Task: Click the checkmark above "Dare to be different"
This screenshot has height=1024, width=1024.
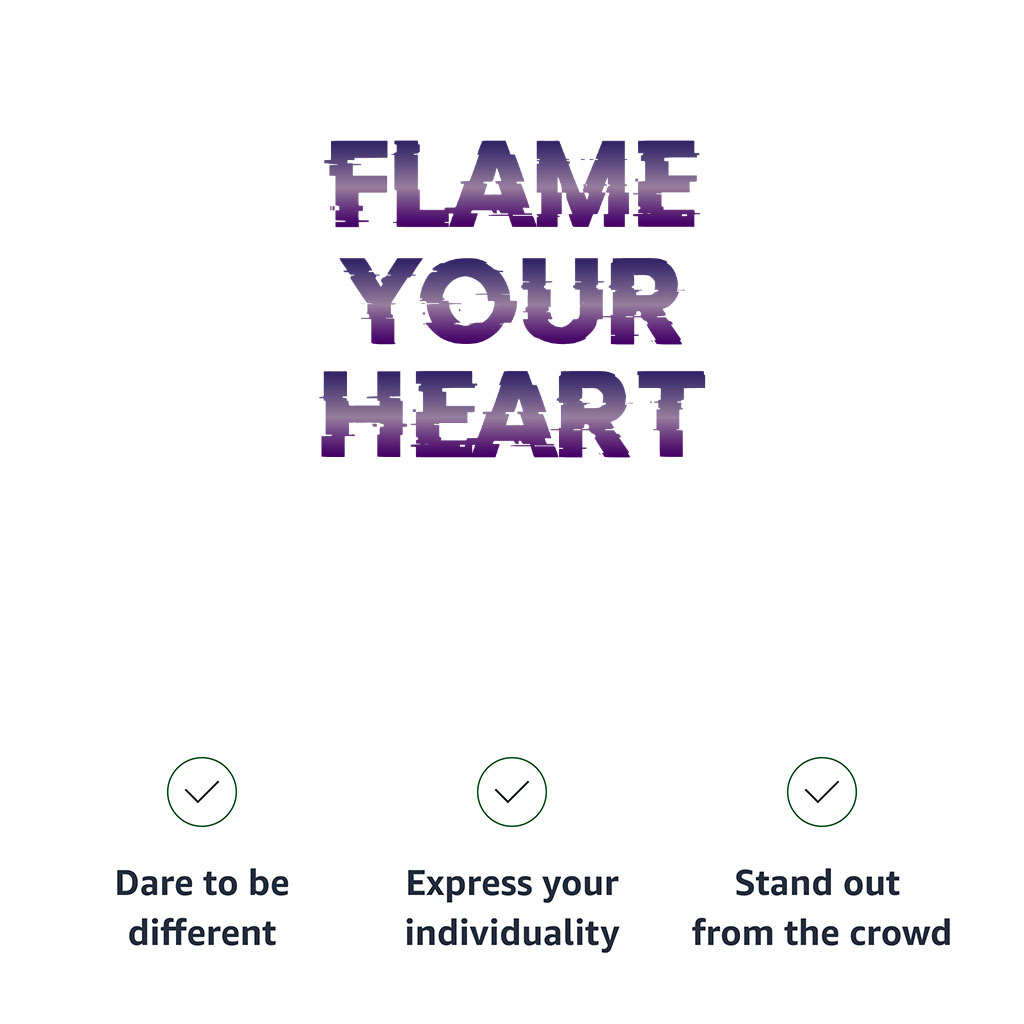Action: click(202, 792)
